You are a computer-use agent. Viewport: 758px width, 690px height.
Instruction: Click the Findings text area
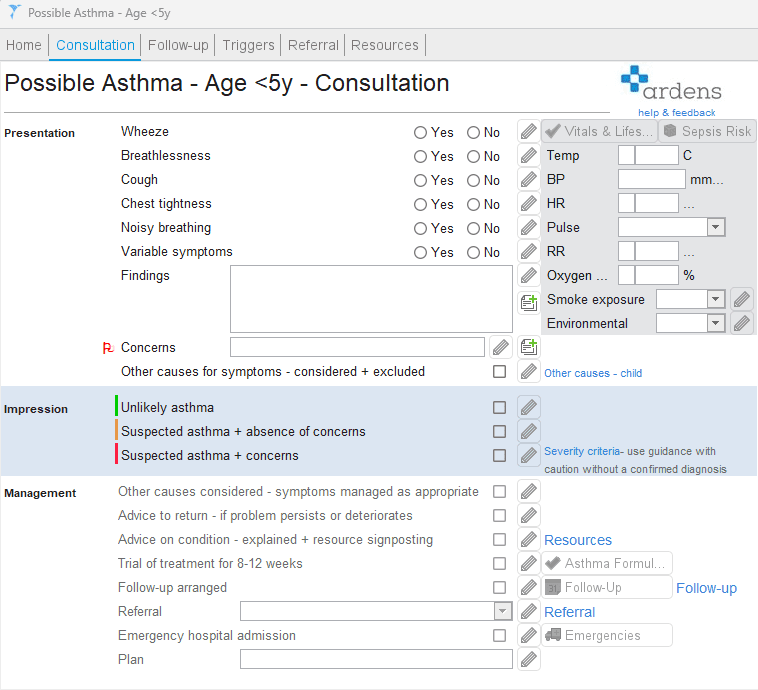(x=371, y=299)
